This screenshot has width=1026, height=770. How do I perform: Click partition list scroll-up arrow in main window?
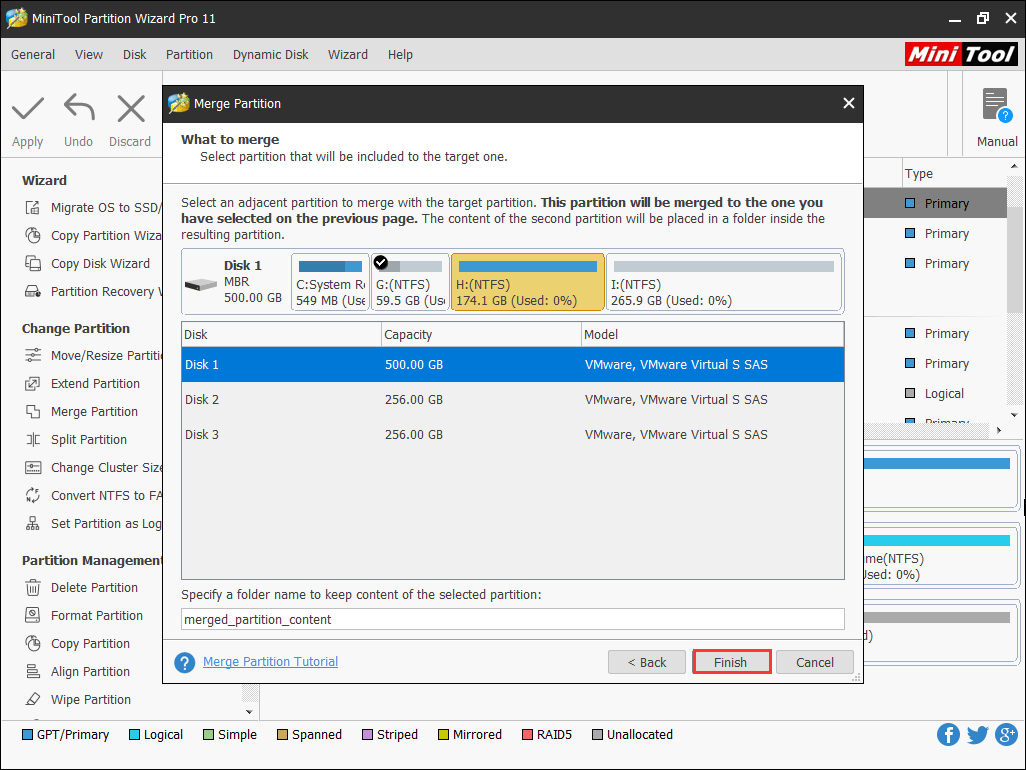(x=1014, y=166)
